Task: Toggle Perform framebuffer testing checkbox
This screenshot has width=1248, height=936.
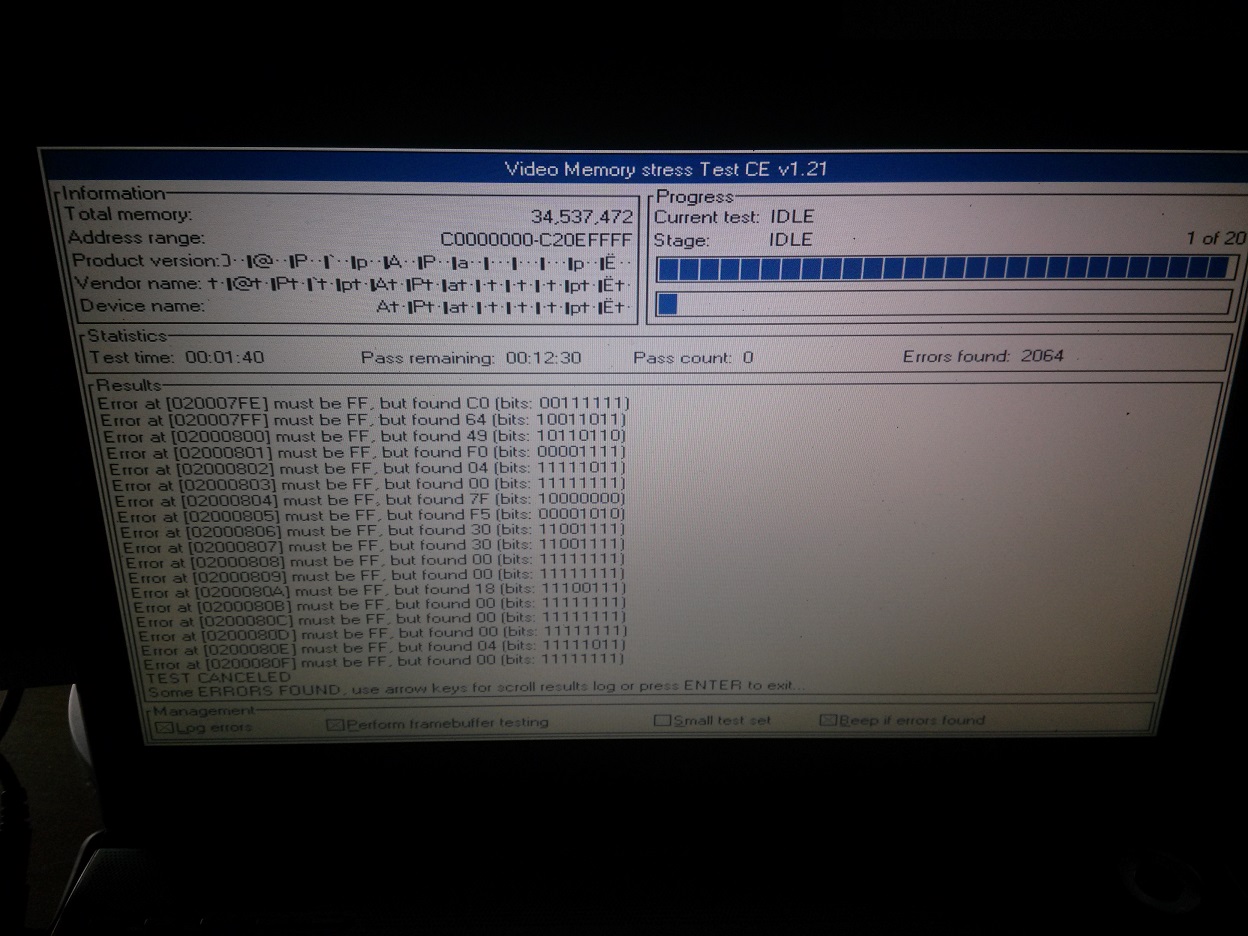Action: click(335, 724)
